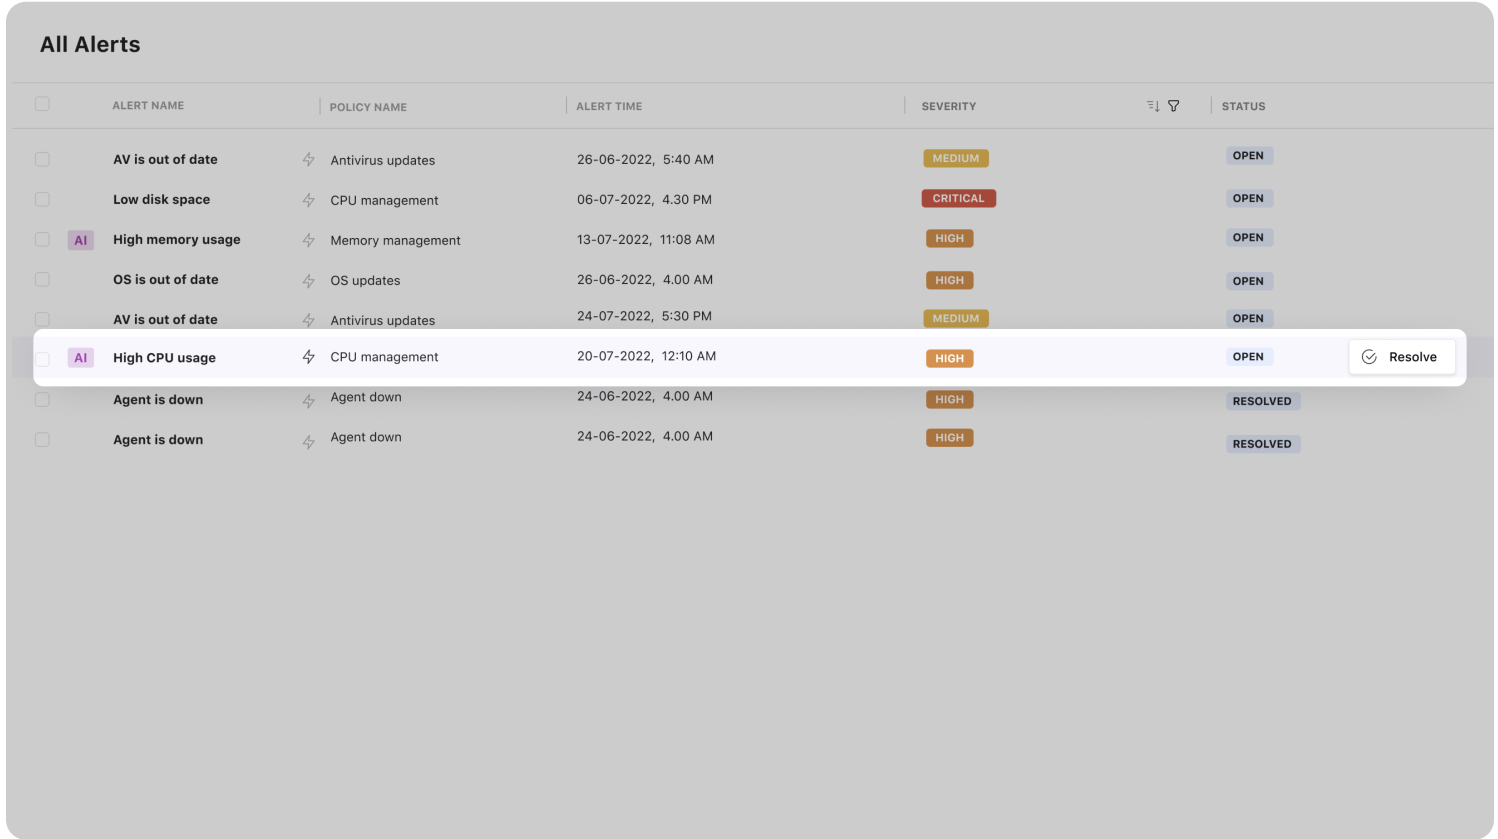Click the lightning icon on the Agent down row
Viewport: 1498px width, 839px height.
click(308, 397)
